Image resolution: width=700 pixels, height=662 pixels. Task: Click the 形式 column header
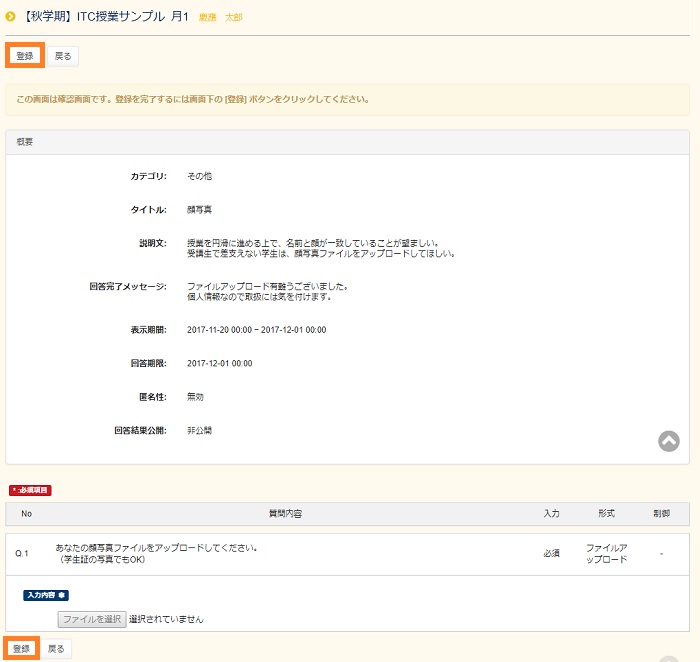[x=606, y=513]
